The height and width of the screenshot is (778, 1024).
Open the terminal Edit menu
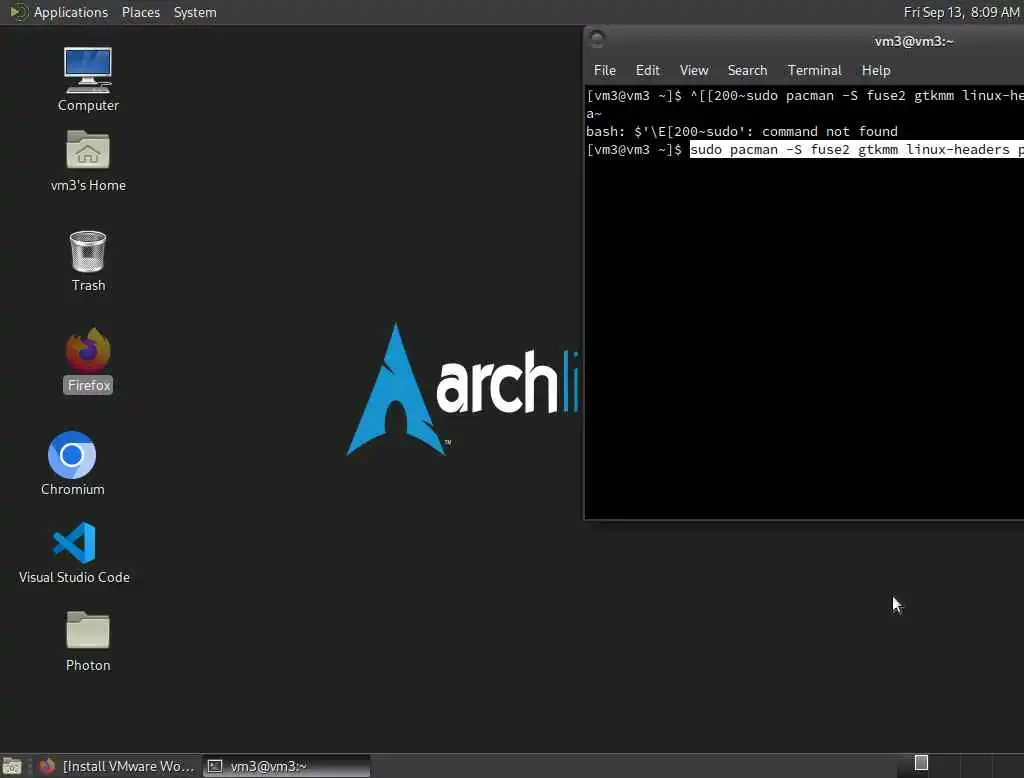click(x=647, y=70)
